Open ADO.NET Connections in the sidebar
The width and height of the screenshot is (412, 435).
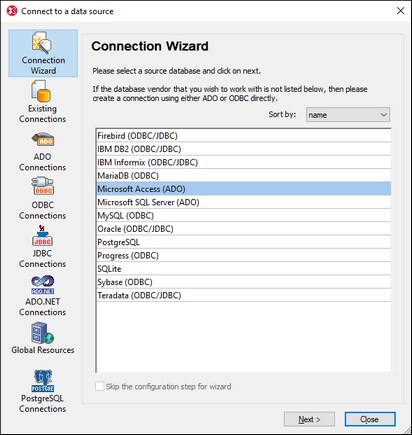[42, 296]
